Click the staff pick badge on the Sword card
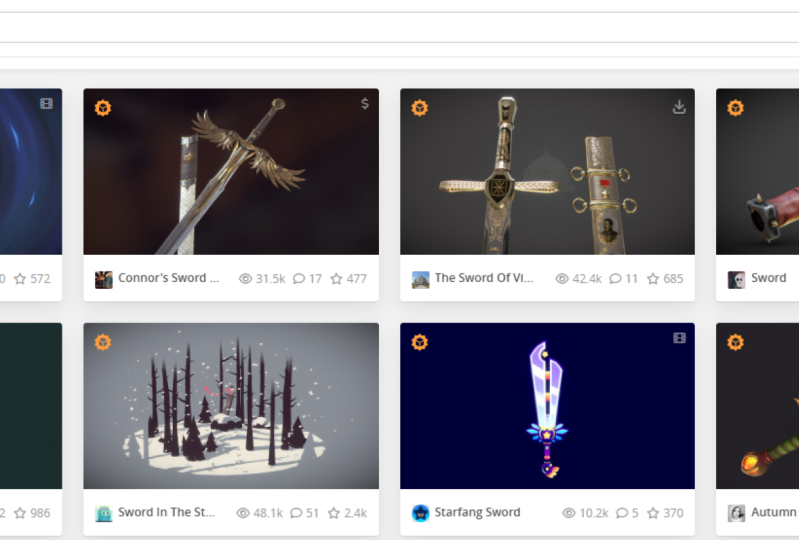The image size is (799, 540). (736, 108)
